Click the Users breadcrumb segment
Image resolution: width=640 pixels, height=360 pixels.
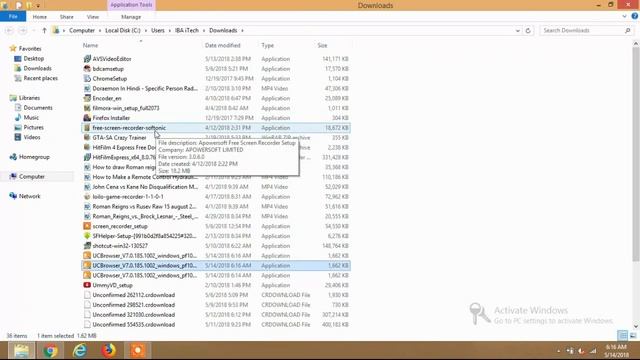pyautogui.click(x=158, y=31)
